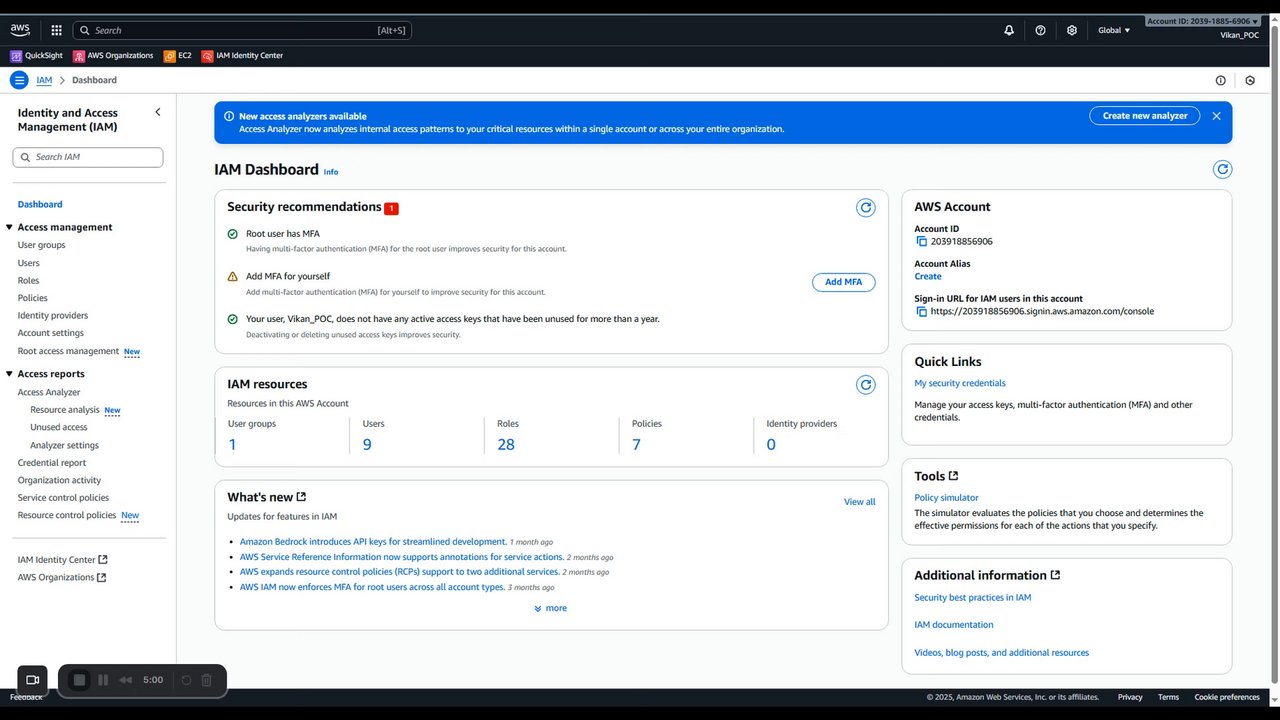This screenshot has height=720, width=1280.
Task: Open User groups in the sidebar
Action: 42,245
